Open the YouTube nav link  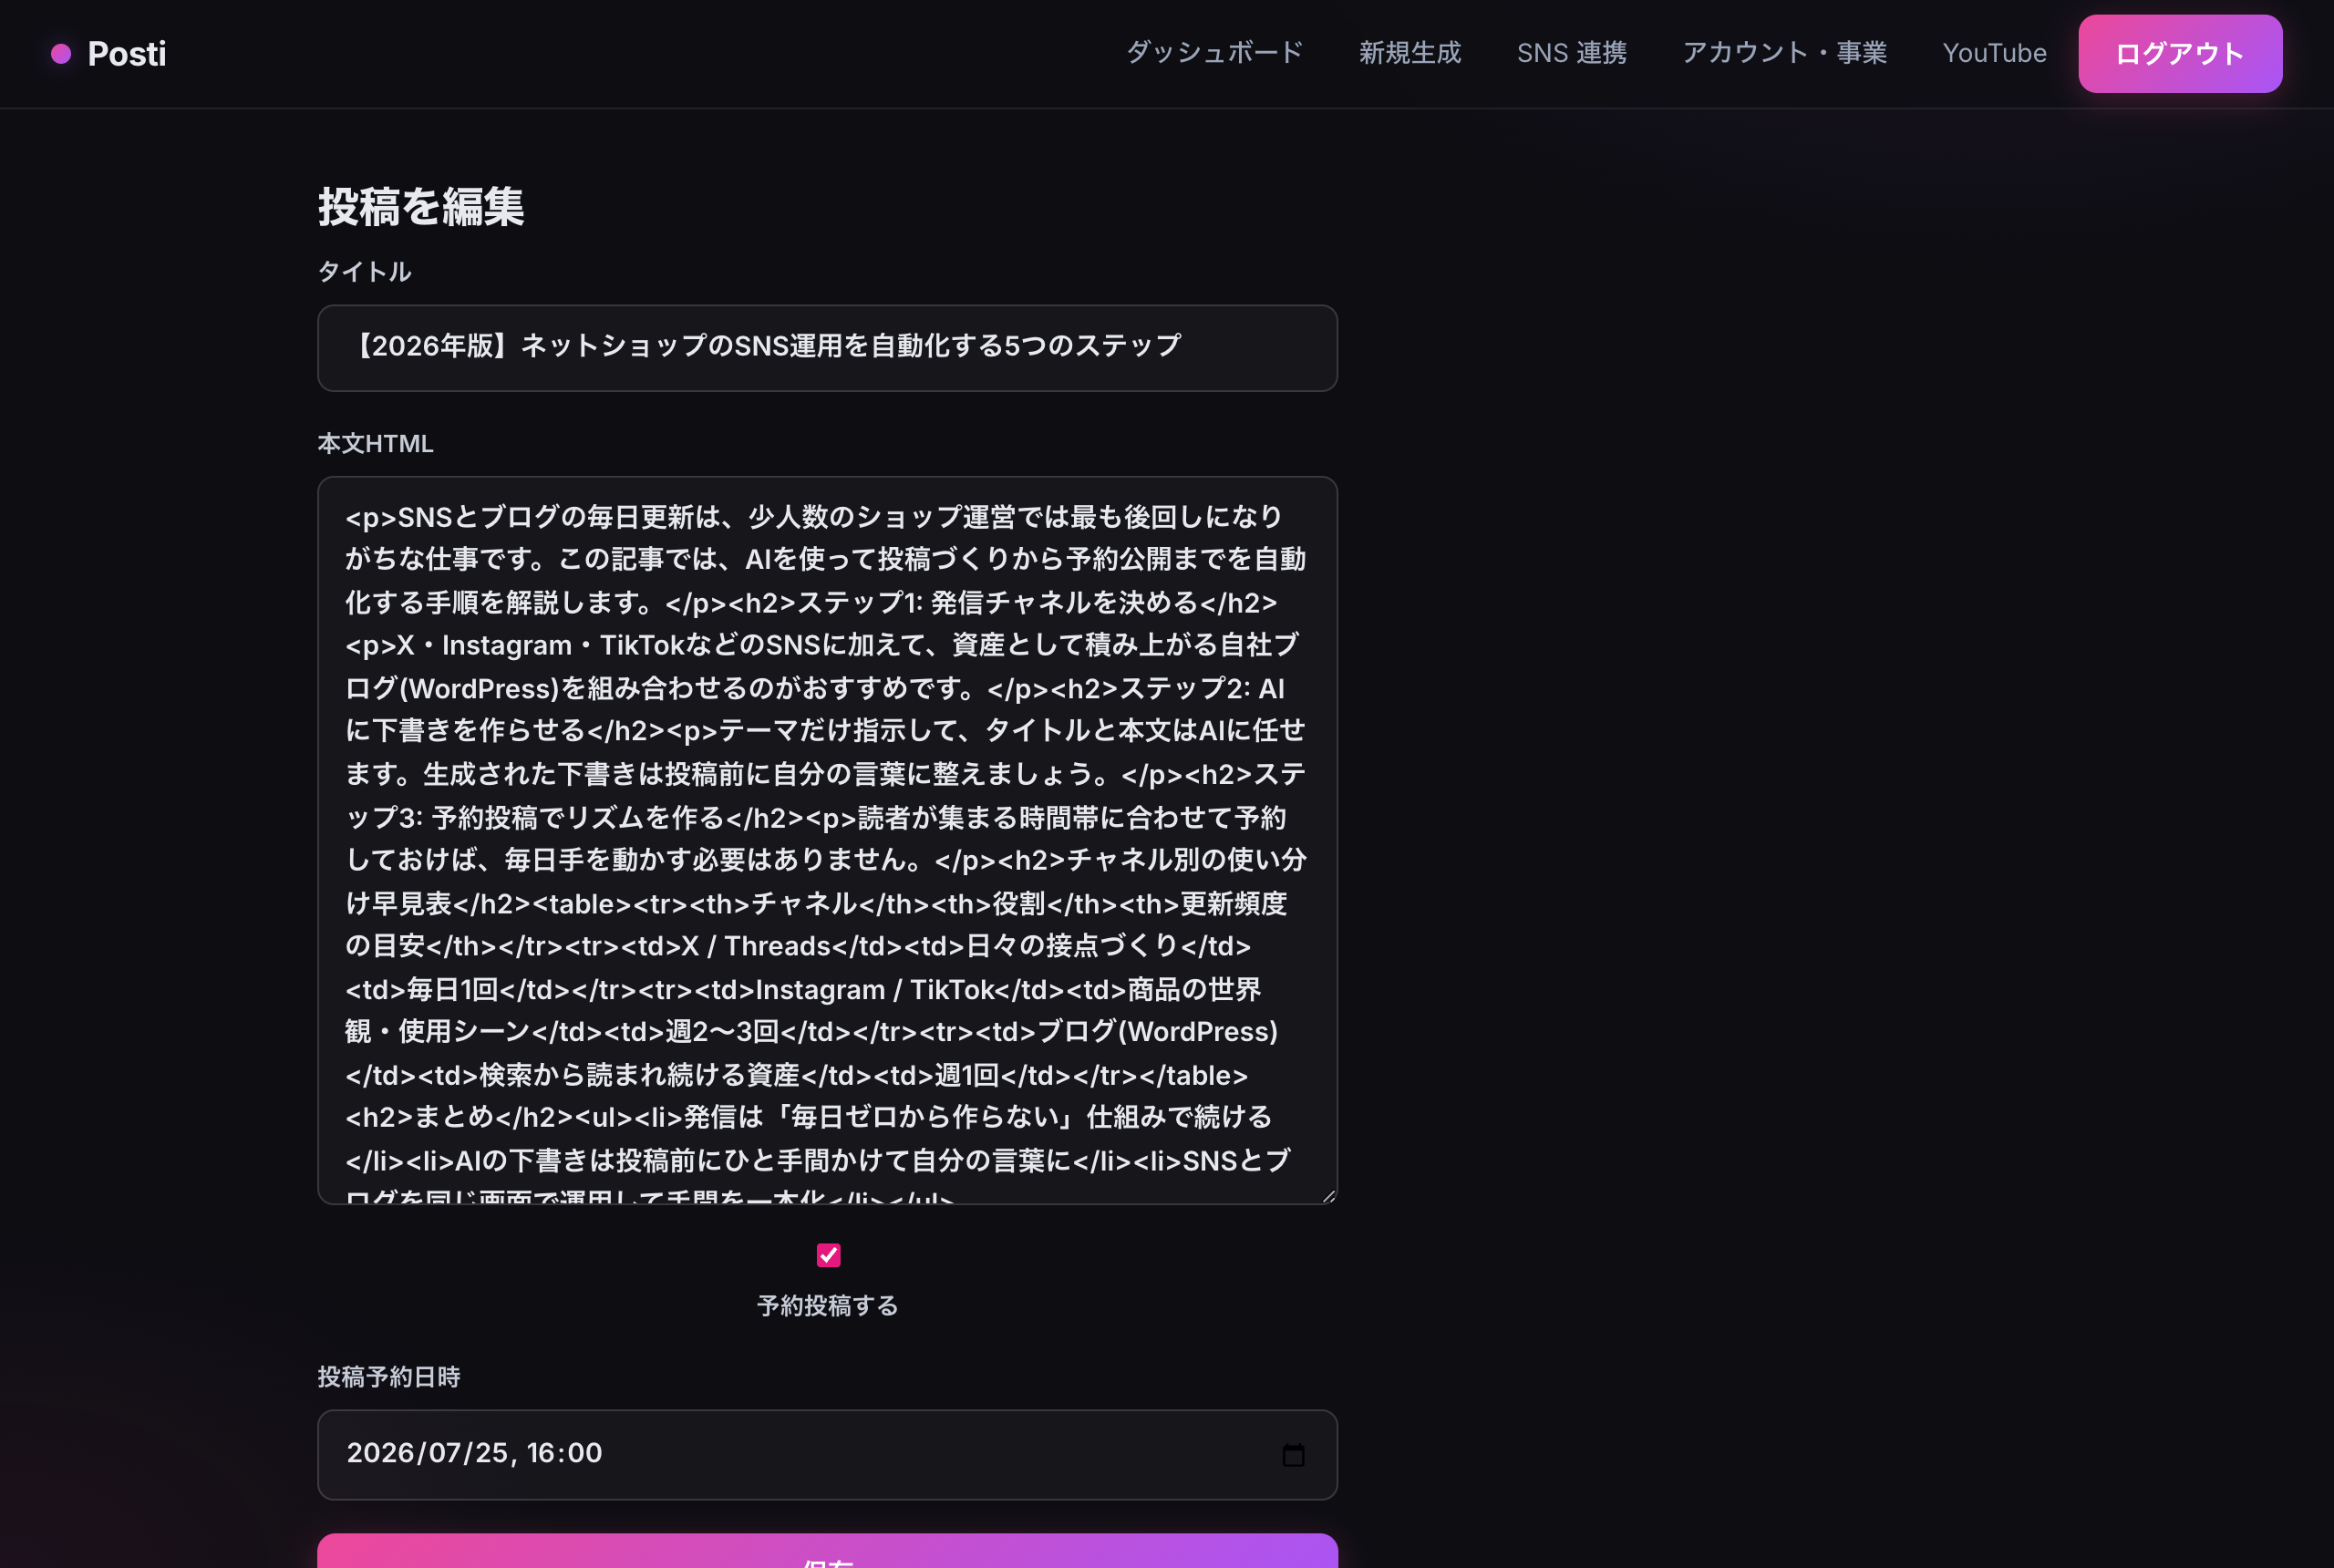click(x=1994, y=53)
